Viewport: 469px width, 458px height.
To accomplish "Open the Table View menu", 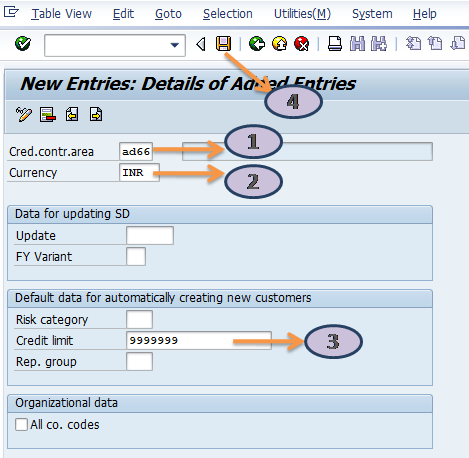I will click(61, 14).
